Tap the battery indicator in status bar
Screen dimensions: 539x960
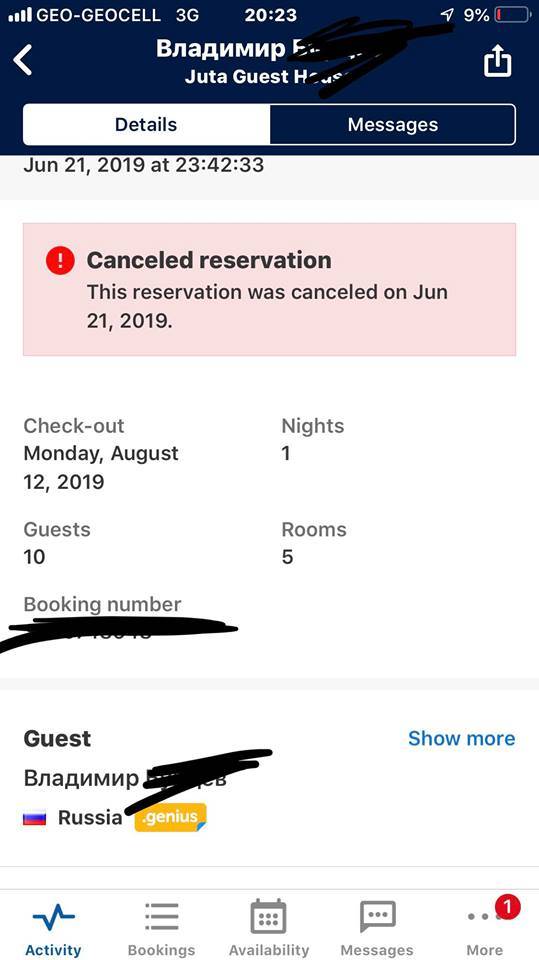coord(512,15)
